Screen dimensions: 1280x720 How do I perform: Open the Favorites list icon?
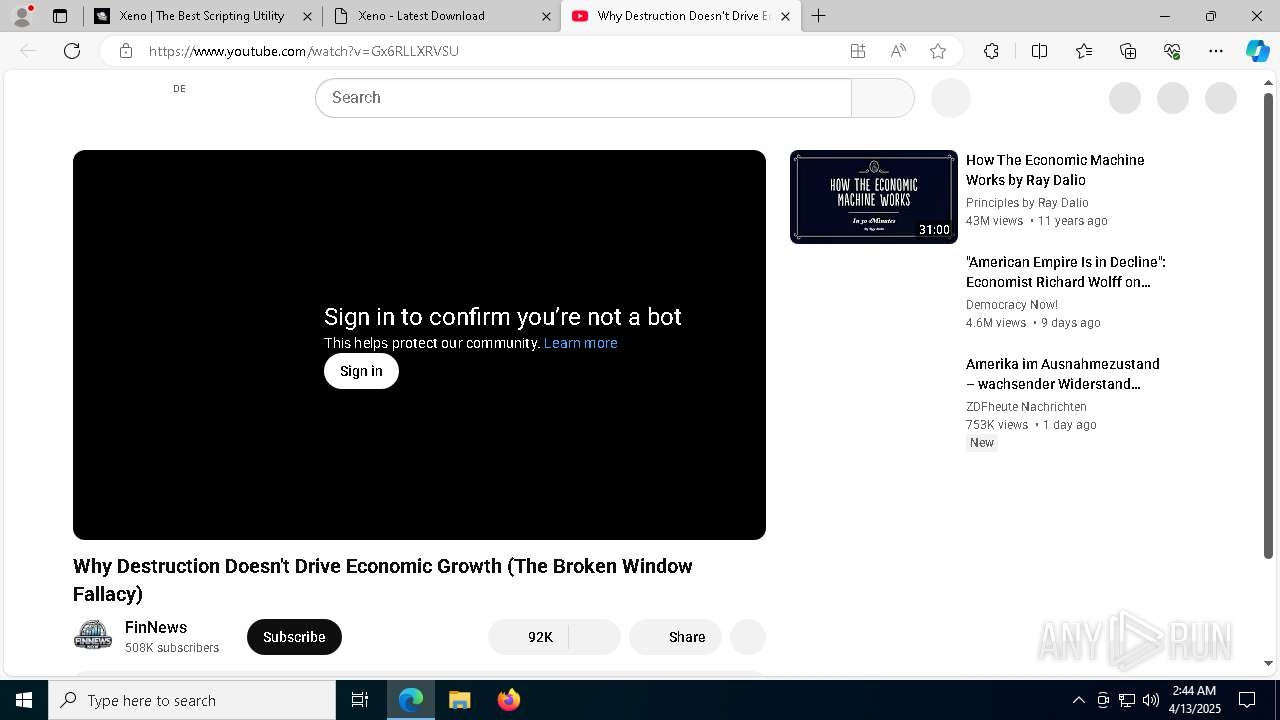[1084, 51]
